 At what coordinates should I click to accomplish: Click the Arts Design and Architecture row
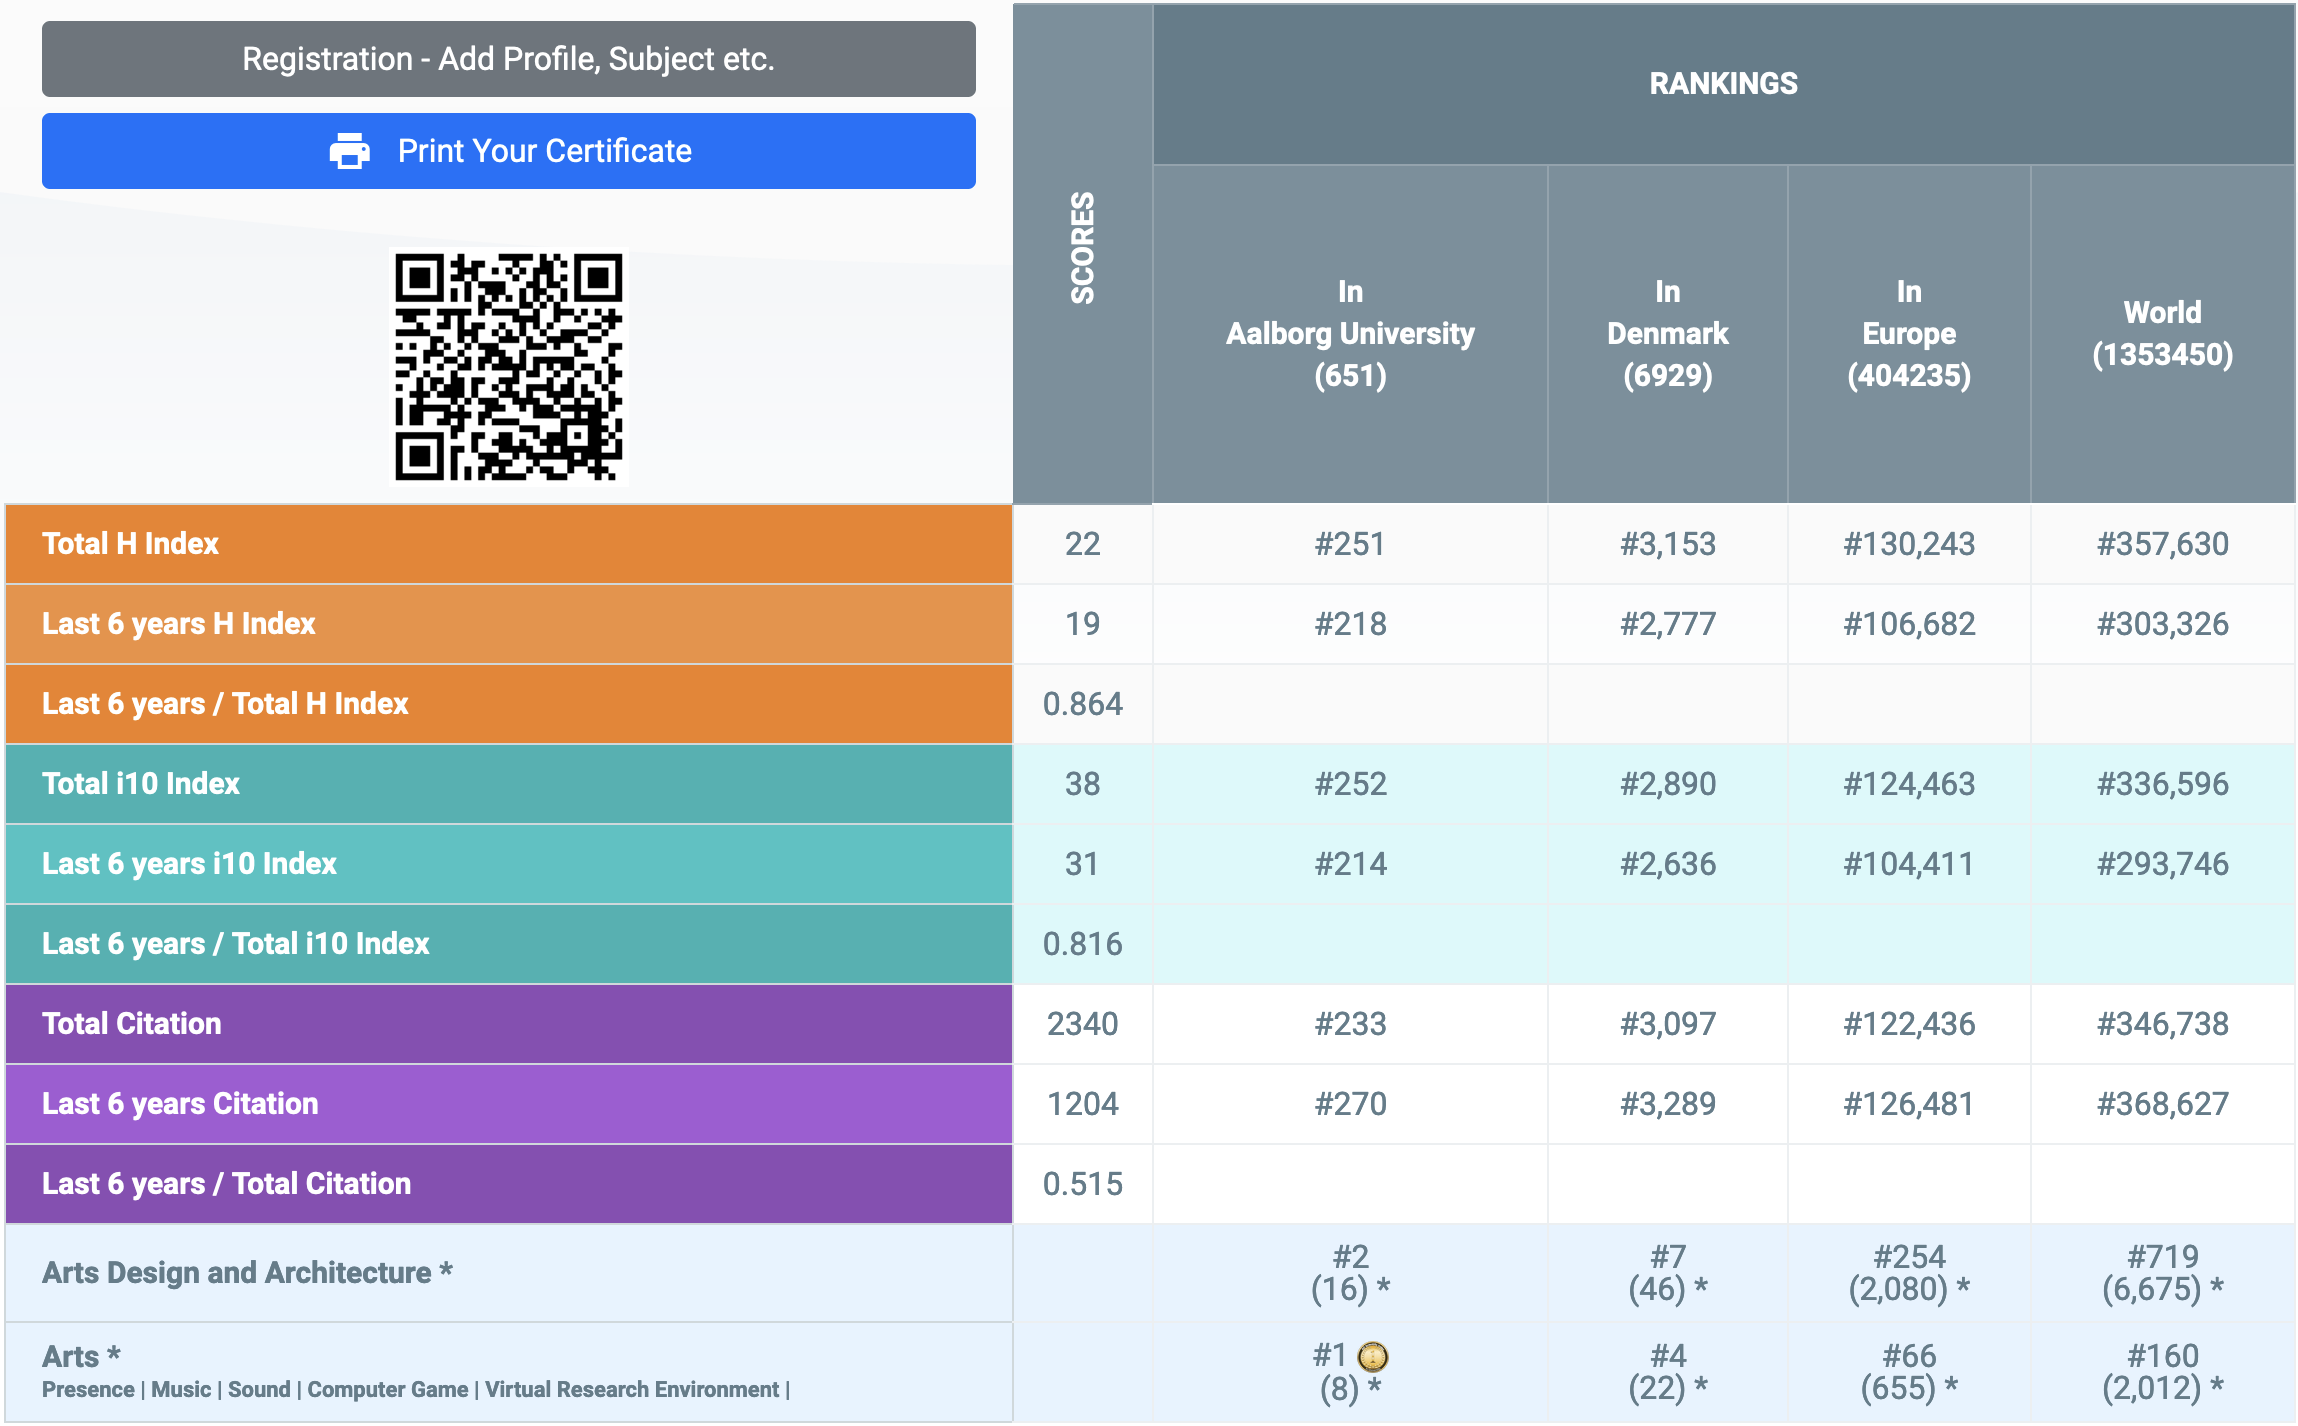(1150, 1273)
